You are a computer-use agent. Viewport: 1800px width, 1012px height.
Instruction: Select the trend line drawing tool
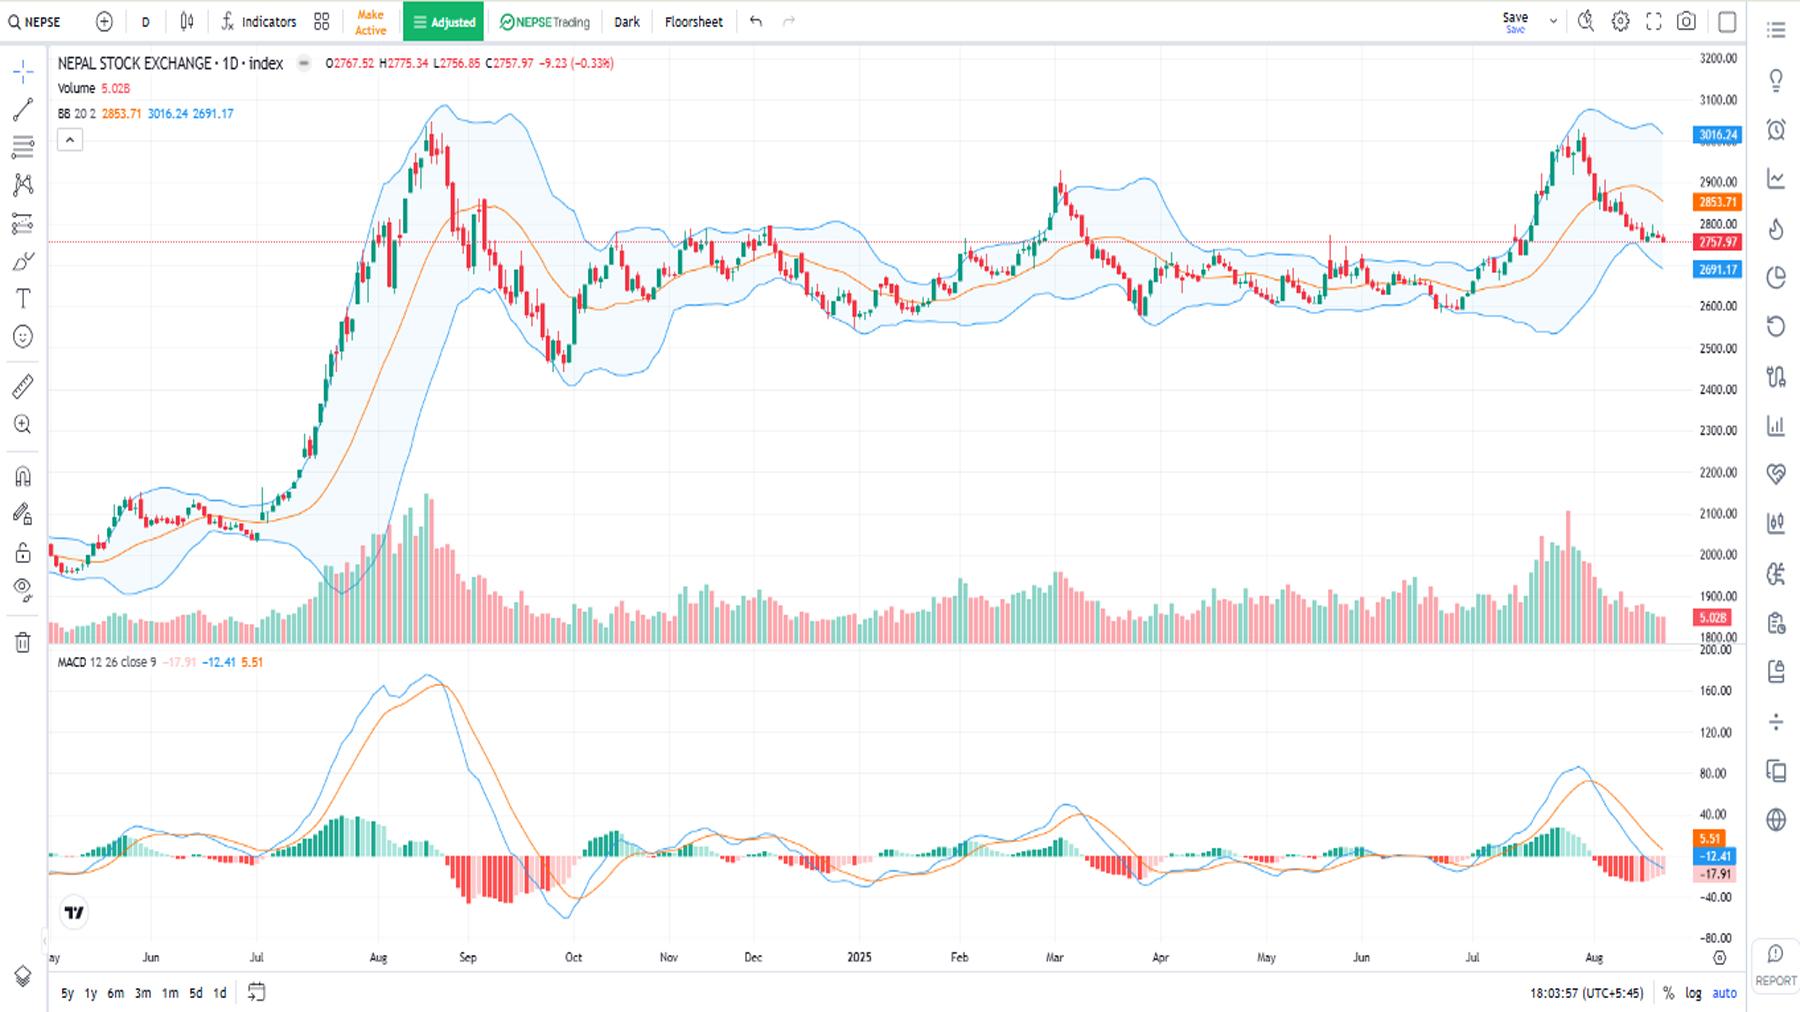[x=23, y=110]
